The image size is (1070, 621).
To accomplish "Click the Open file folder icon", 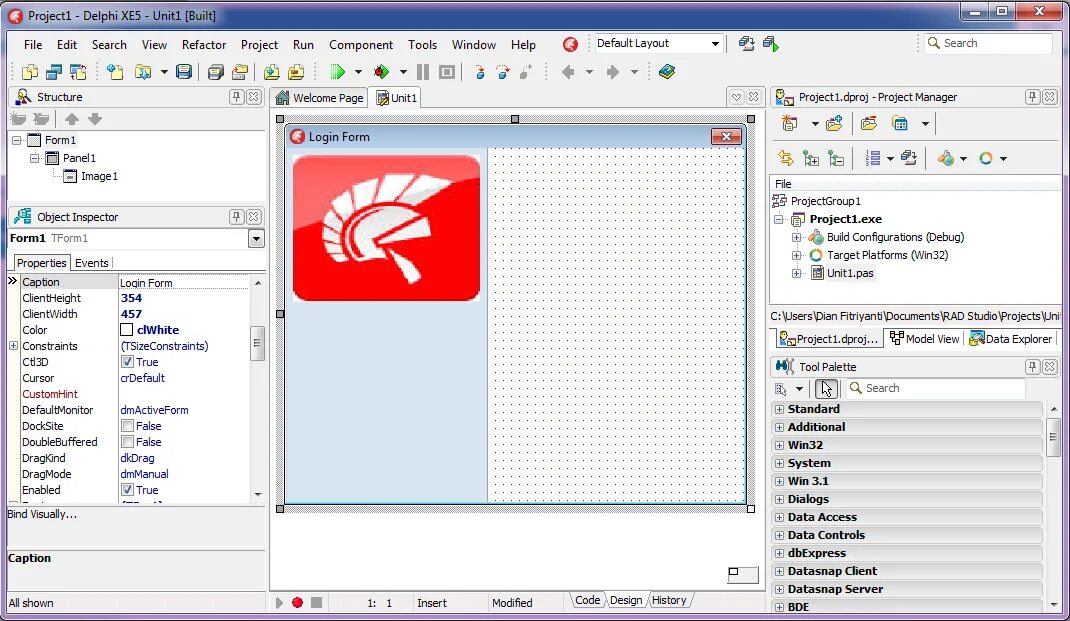I will 143,72.
